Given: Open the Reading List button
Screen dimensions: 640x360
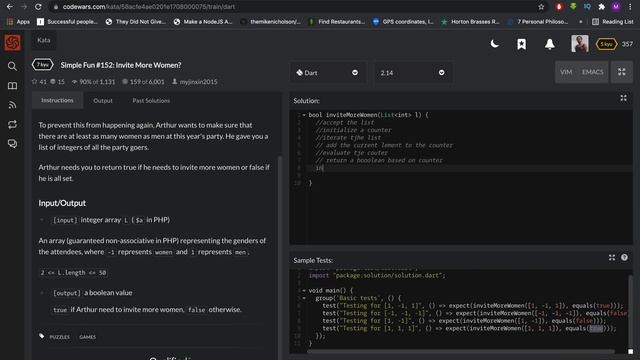Looking at the screenshot, I should (x=613, y=22).
